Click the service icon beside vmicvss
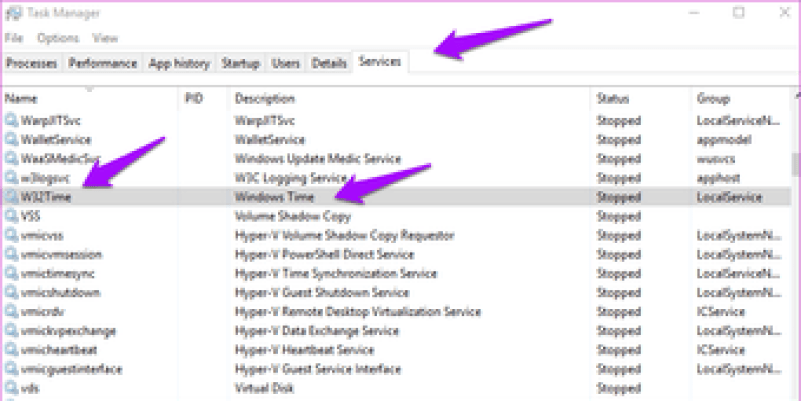The image size is (801, 401). [x=12, y=235]
